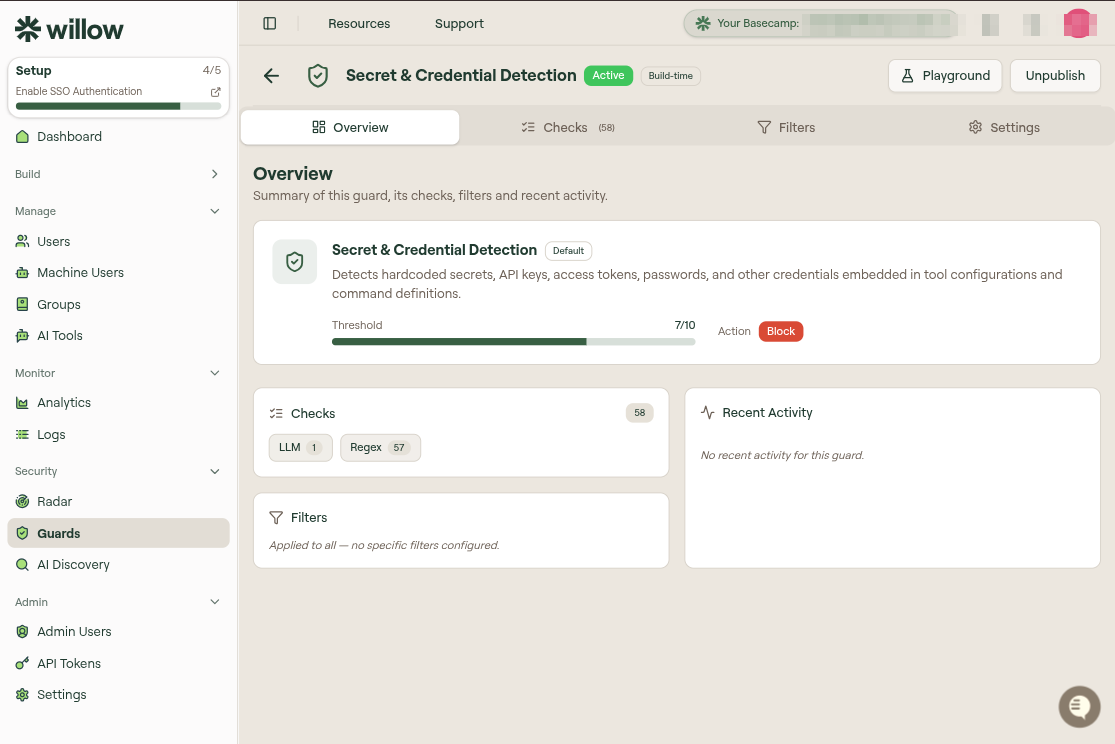
Task: Click 'No recent activity for this guard.'
Action: coord(782,455)
